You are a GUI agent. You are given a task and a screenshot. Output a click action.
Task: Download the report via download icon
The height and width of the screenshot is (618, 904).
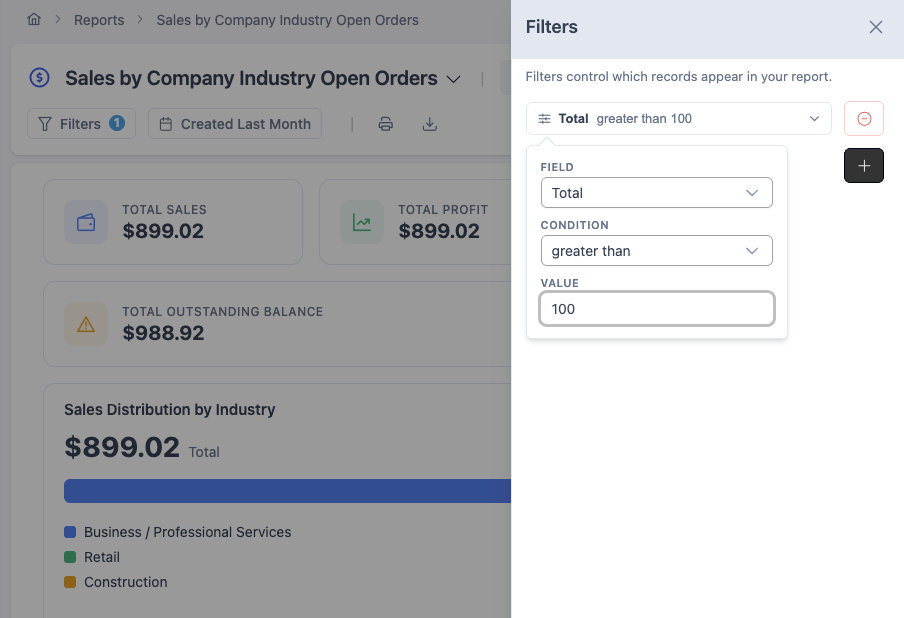[x=430, y=124]
